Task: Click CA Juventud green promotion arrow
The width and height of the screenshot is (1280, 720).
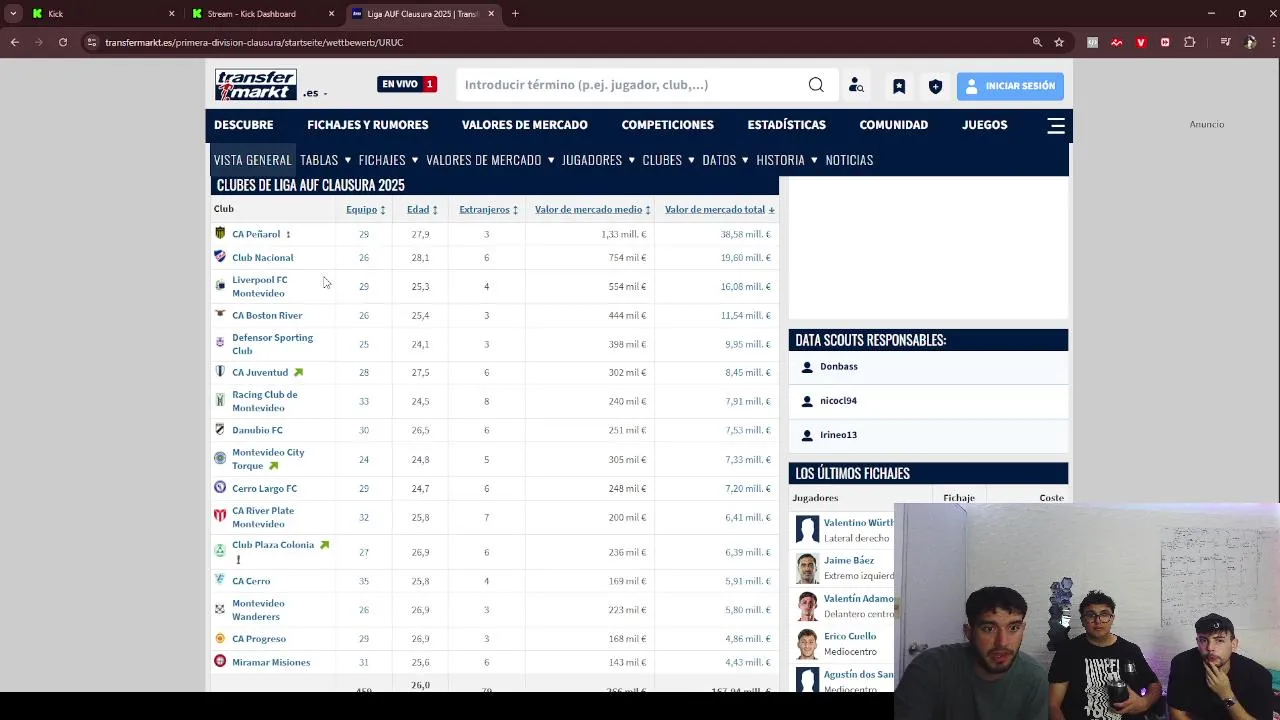Action: pos(298,373)
